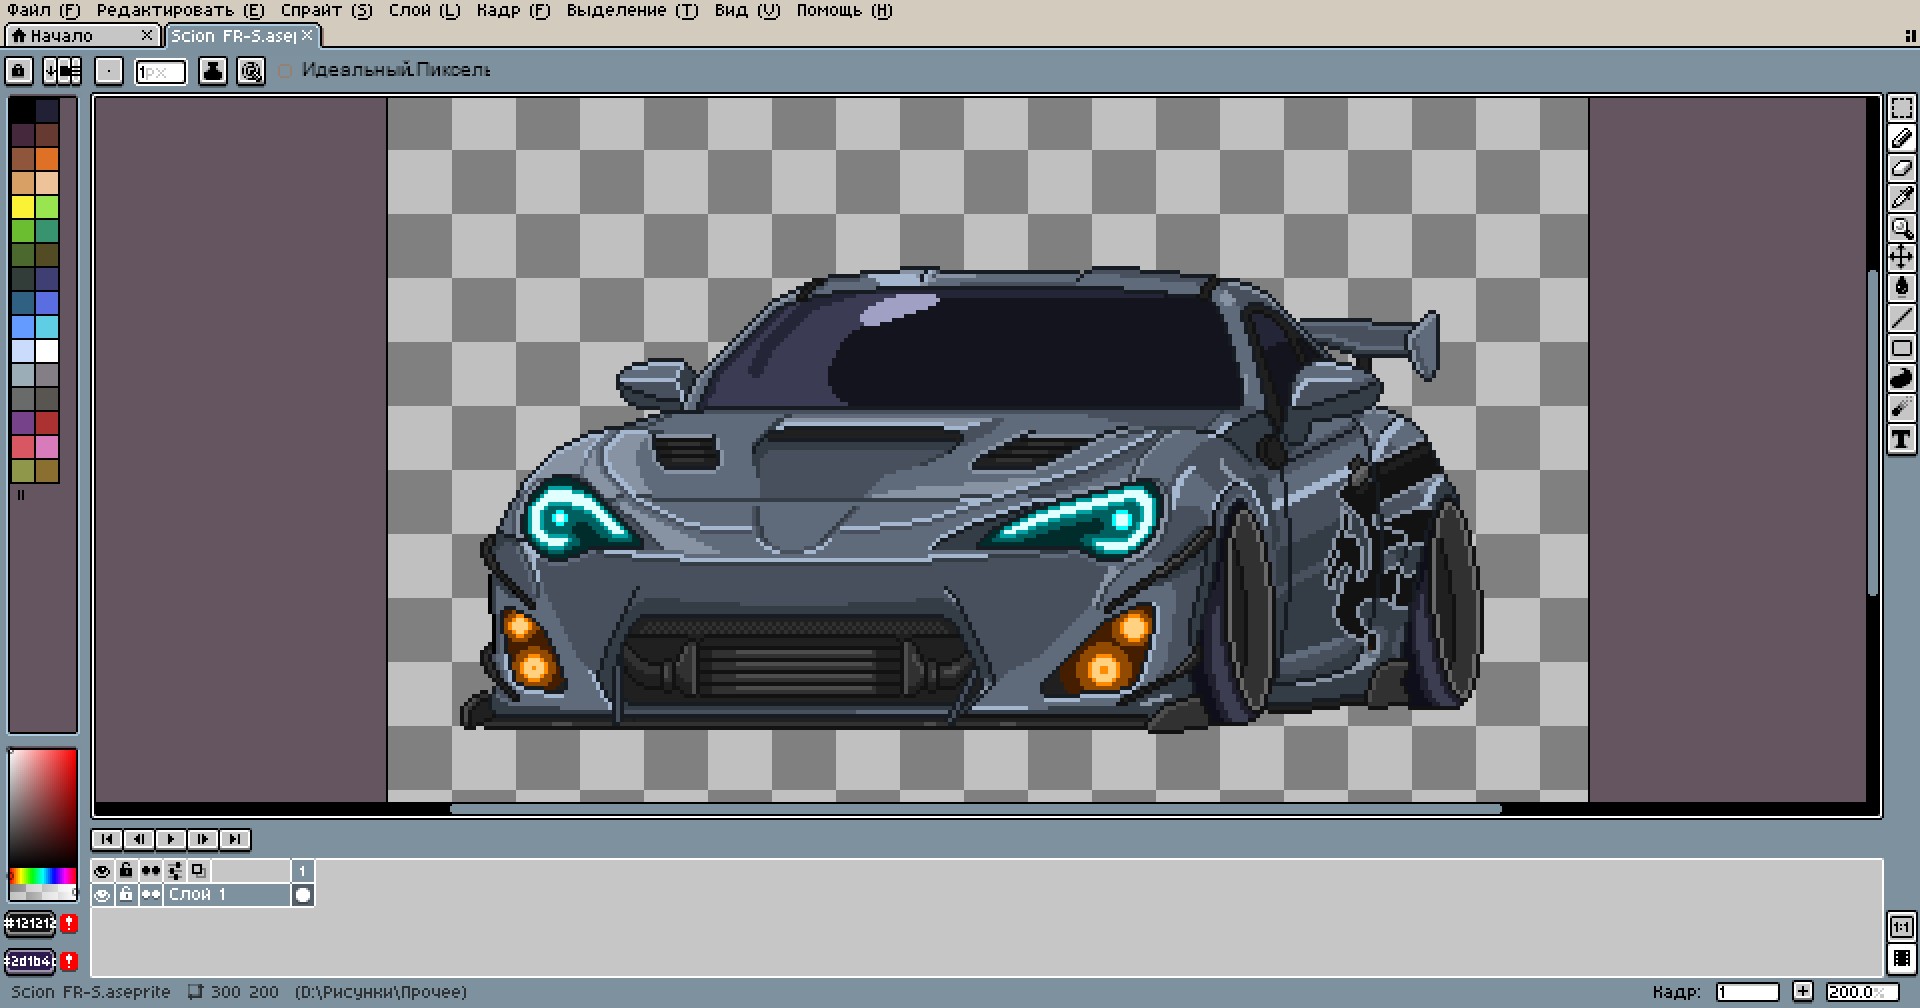This screenshot has width=1920, height=1008.
Task: Activate the Zoom magnifier tool
Action: pos(1901,228)
